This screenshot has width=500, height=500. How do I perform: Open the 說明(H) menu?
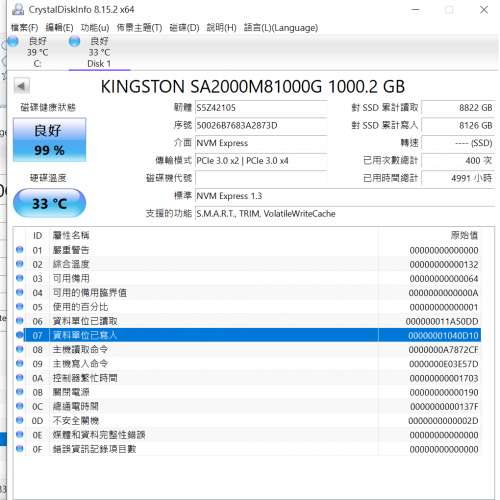tap(221, 28)
